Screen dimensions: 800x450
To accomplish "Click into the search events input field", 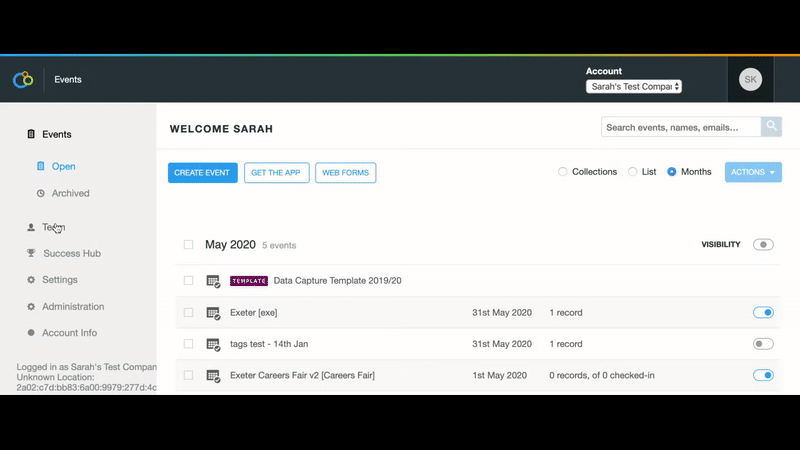I will [x=681, y=127].
